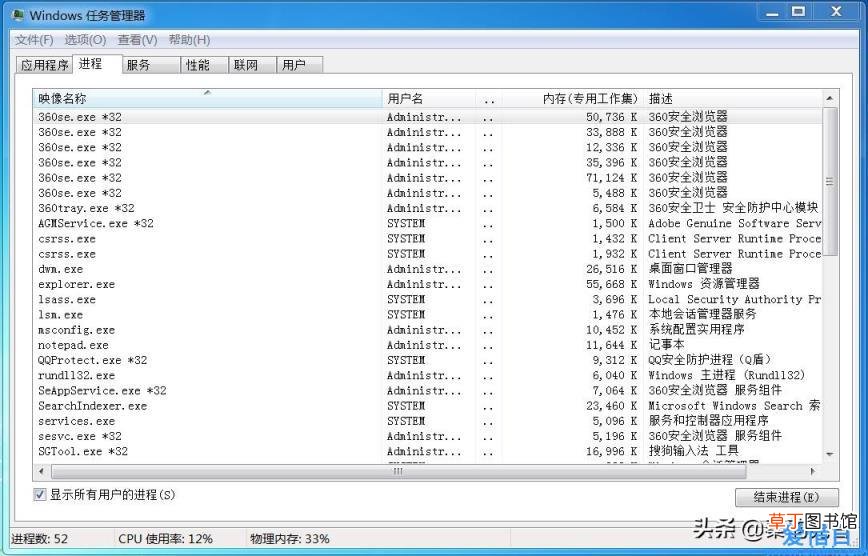Select csrss.exe row using 1,432 K
The height and width of the screenshot is (556, 868).
[427, 239]
